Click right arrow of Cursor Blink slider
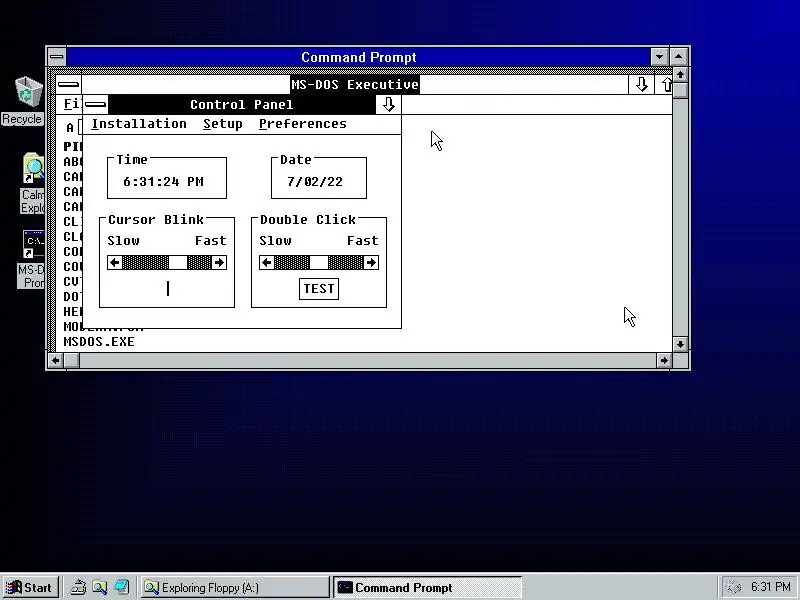Viewport: 800px width, 600px height. 219,263
